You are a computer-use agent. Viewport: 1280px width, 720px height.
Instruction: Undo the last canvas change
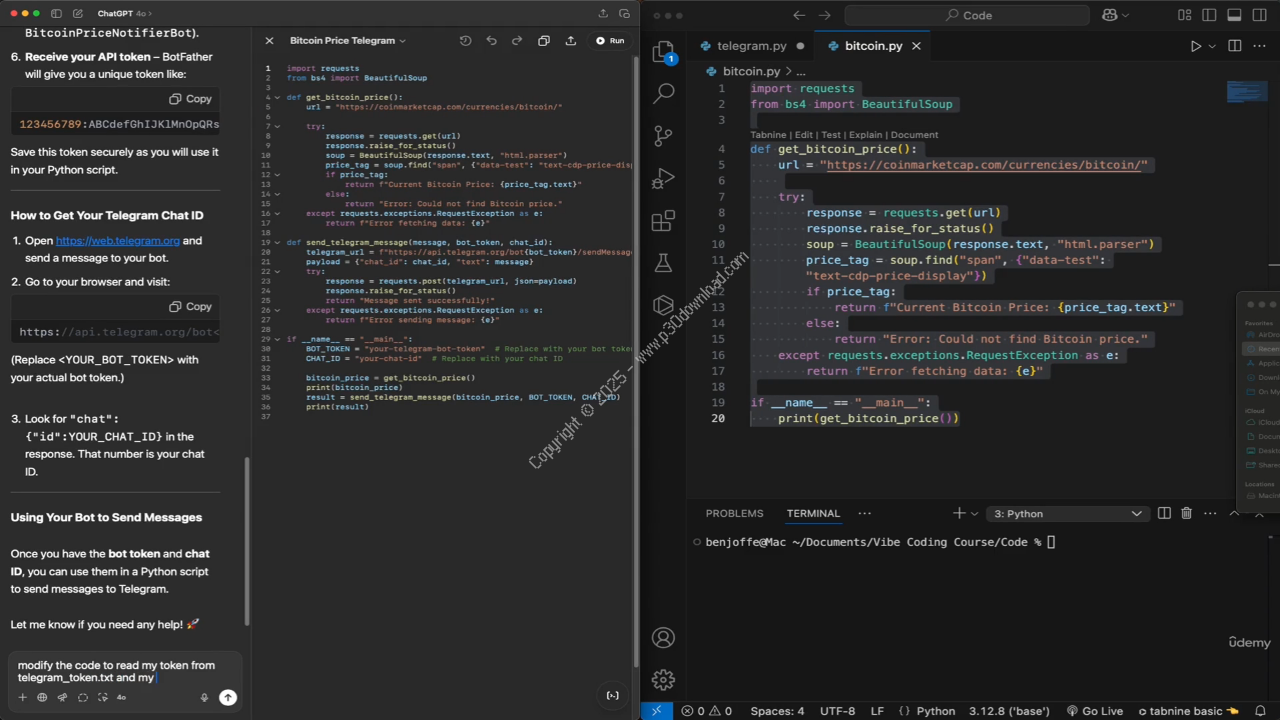(491, 41)
